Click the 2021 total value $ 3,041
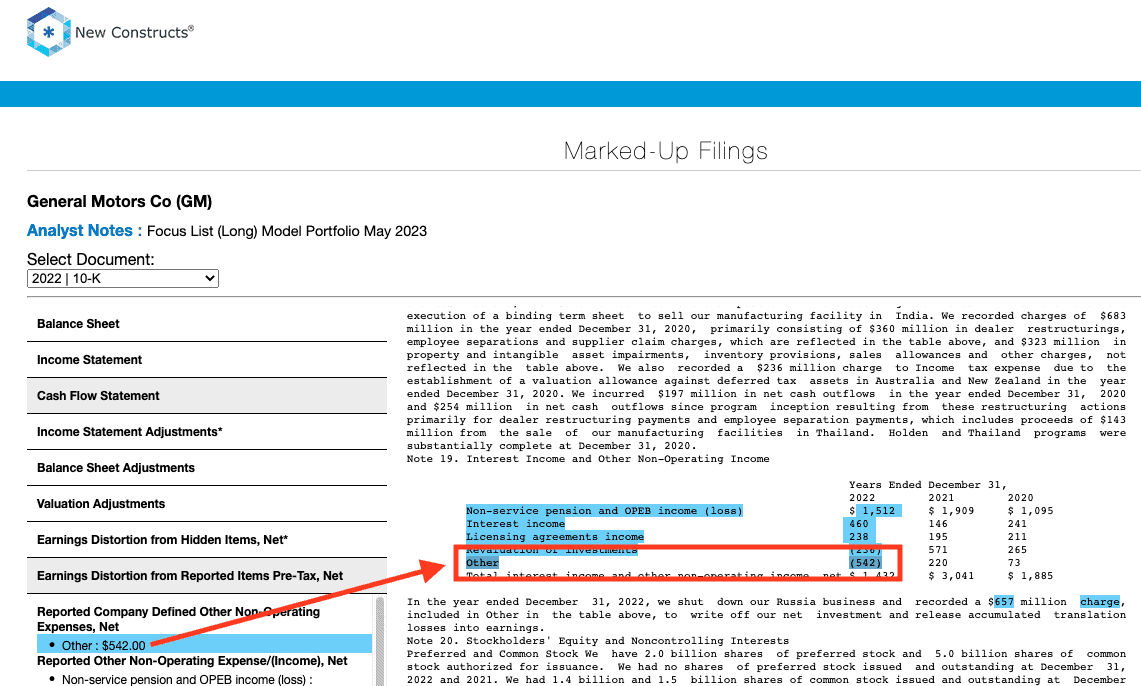Image resolution: width=1141 pixels, height=686 pixels. pyautogui.click(x=951, y=575)
